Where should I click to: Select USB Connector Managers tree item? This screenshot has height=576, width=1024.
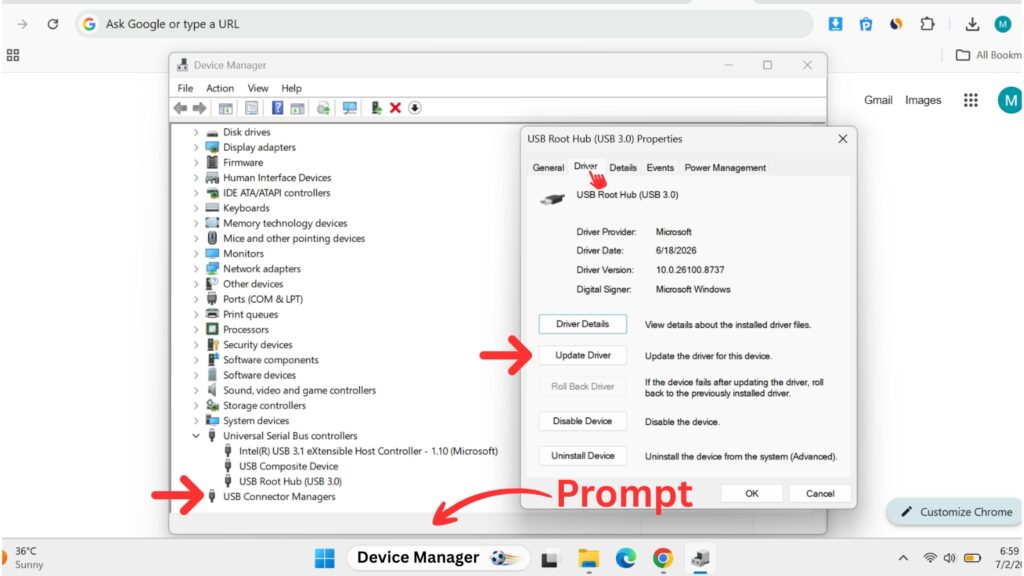click(279, 496)
